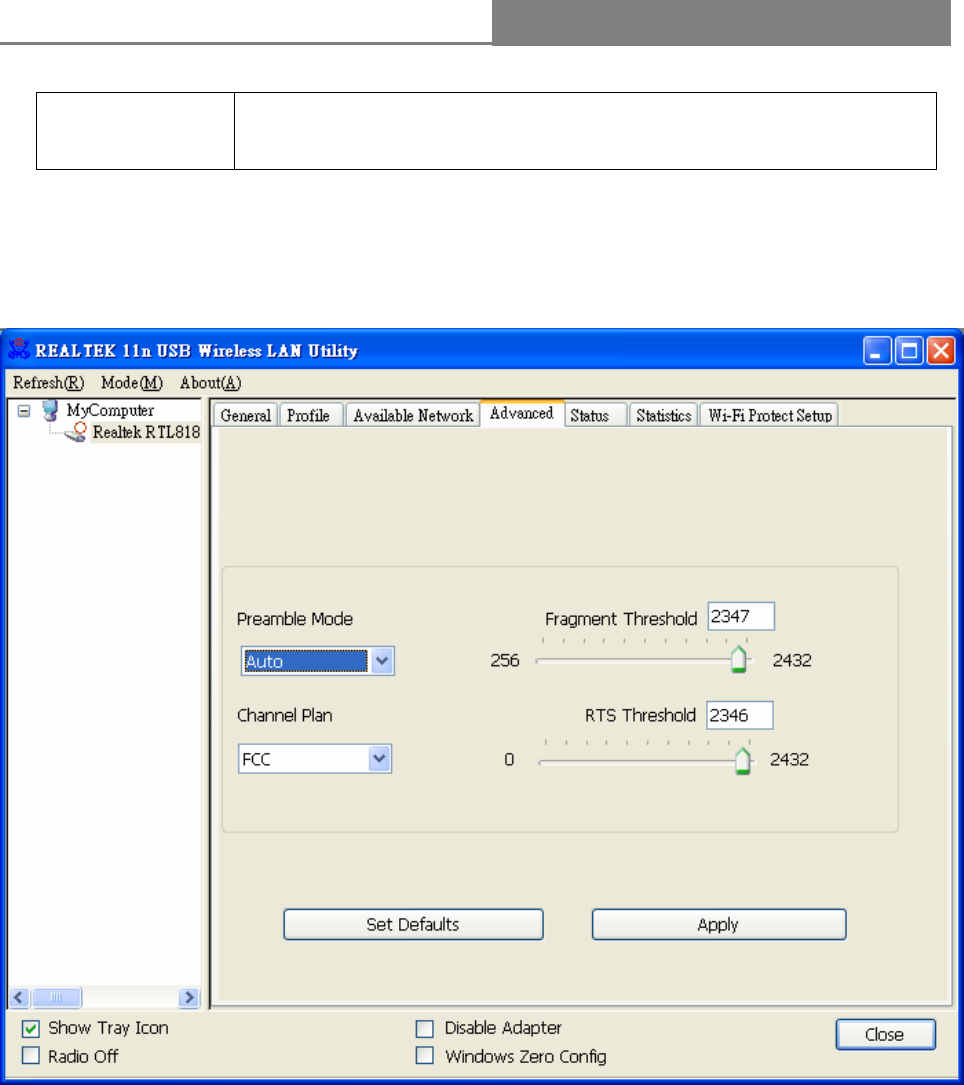This screenshot has width=964, height=1085.
Task: Switch to the General tab
Action: (x=246, y=415)
